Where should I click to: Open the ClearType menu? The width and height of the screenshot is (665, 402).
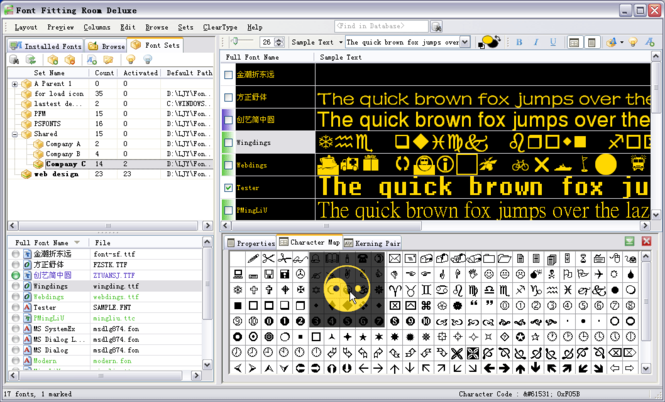(219, 27)
